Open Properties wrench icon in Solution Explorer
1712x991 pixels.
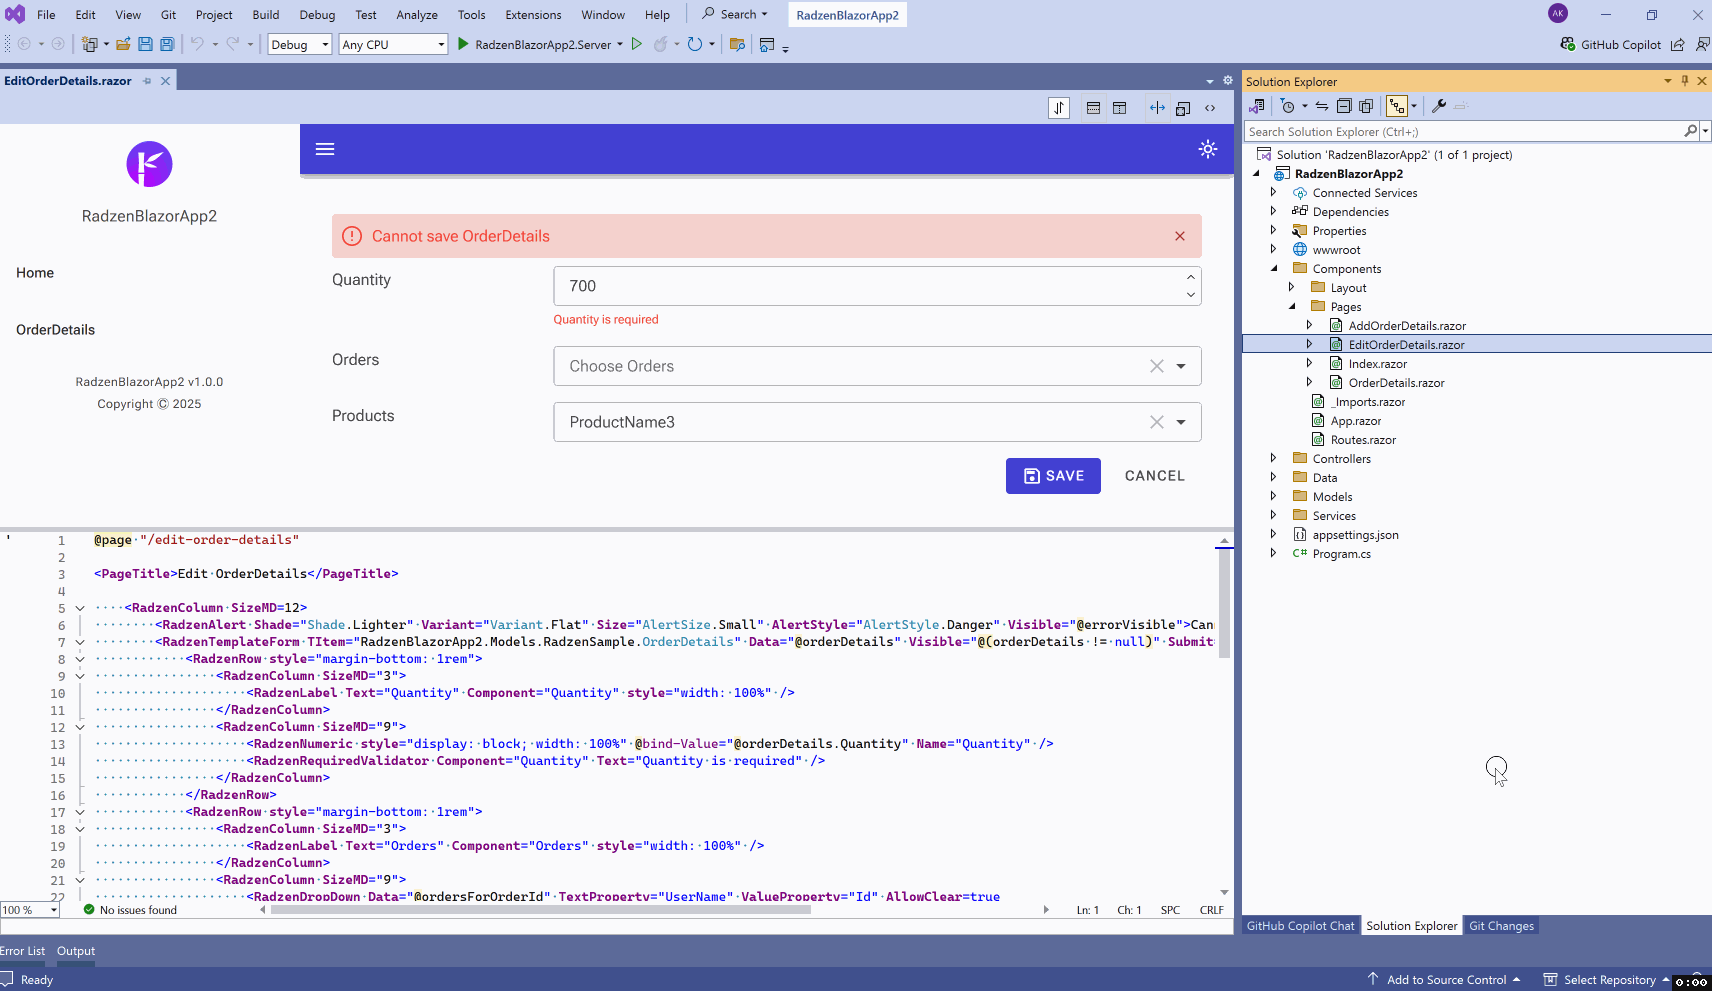pos(1439,106)
